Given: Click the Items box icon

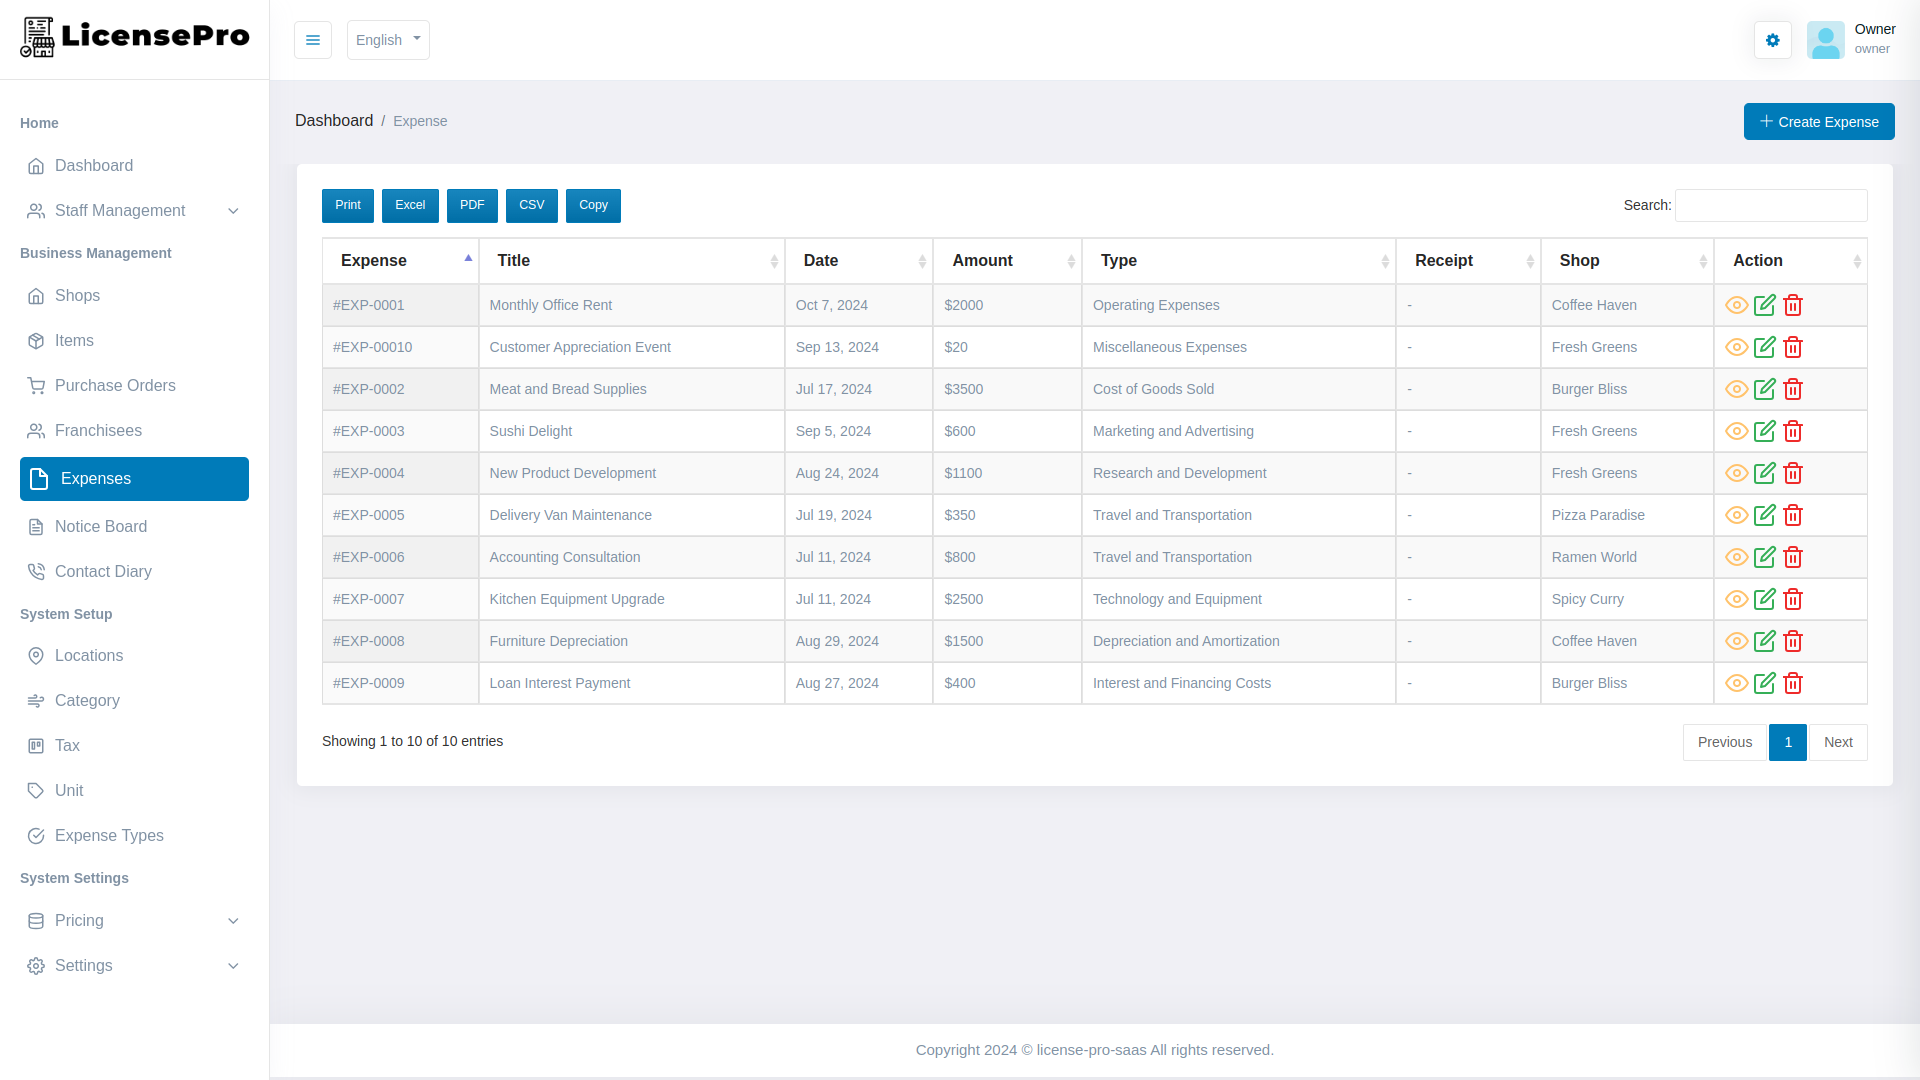Looking at the screenshot, I should (37, 340).
